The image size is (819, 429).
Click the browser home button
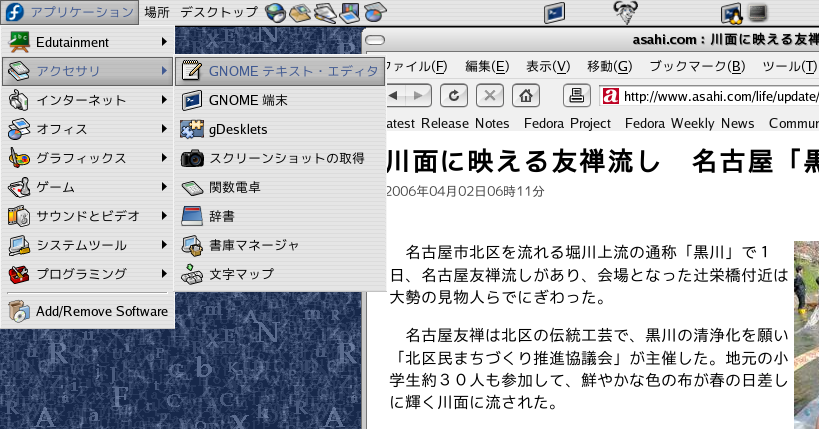point(526,96)
